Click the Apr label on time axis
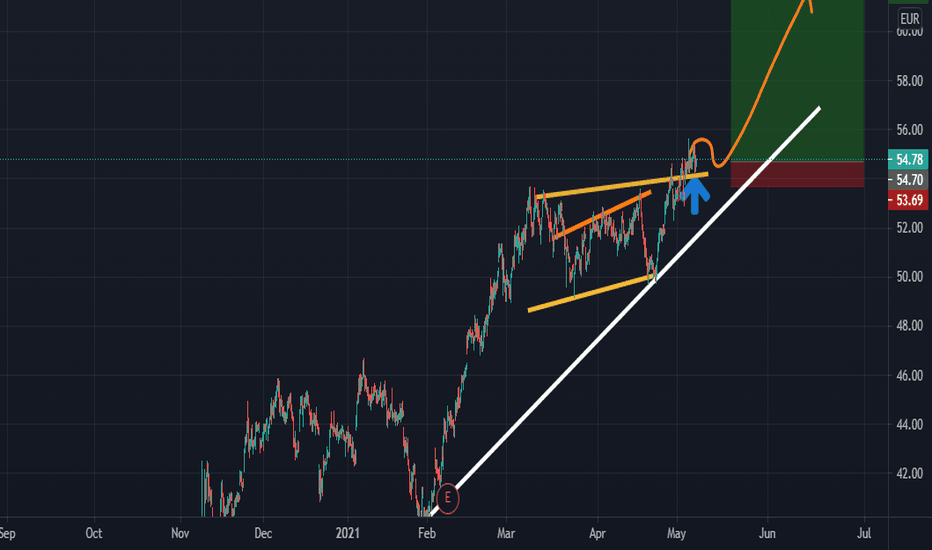 point(597,533)
